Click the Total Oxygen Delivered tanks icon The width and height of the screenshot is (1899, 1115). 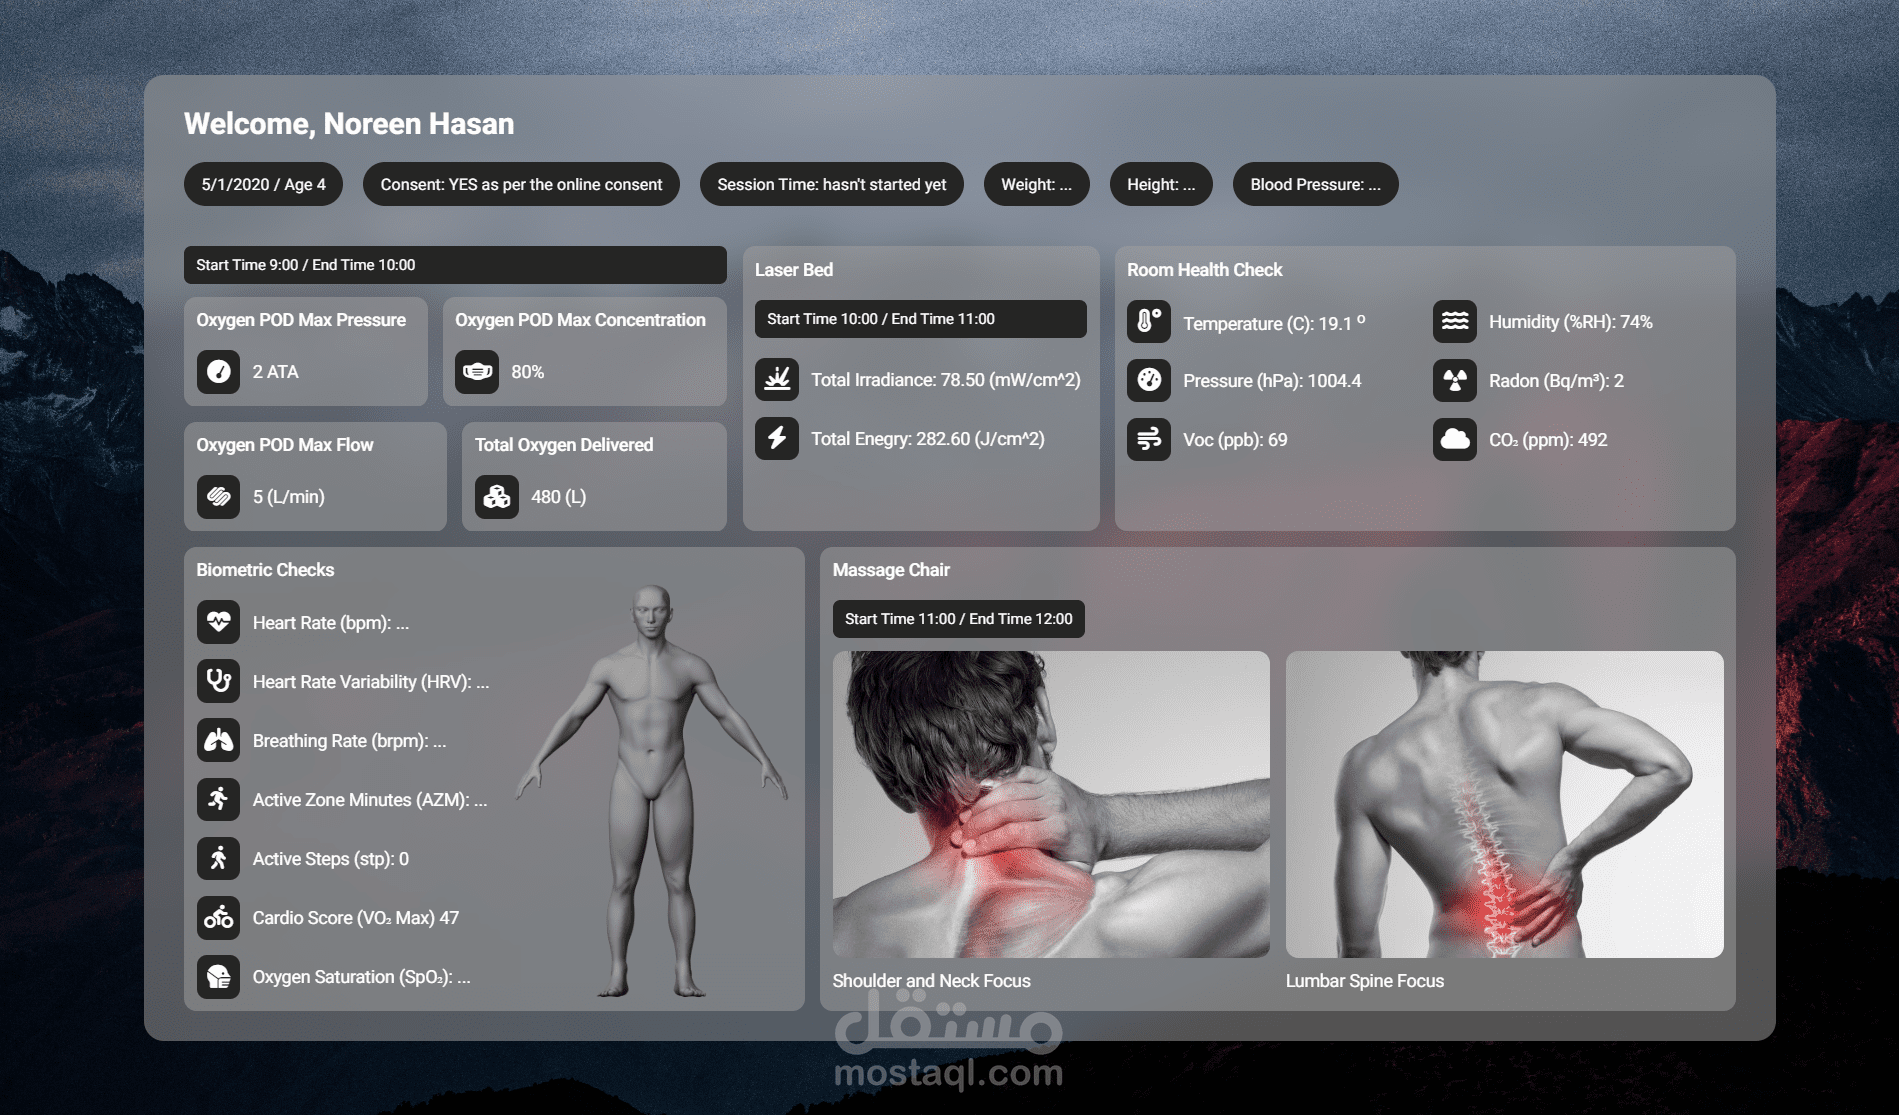[x=497, y=497]
